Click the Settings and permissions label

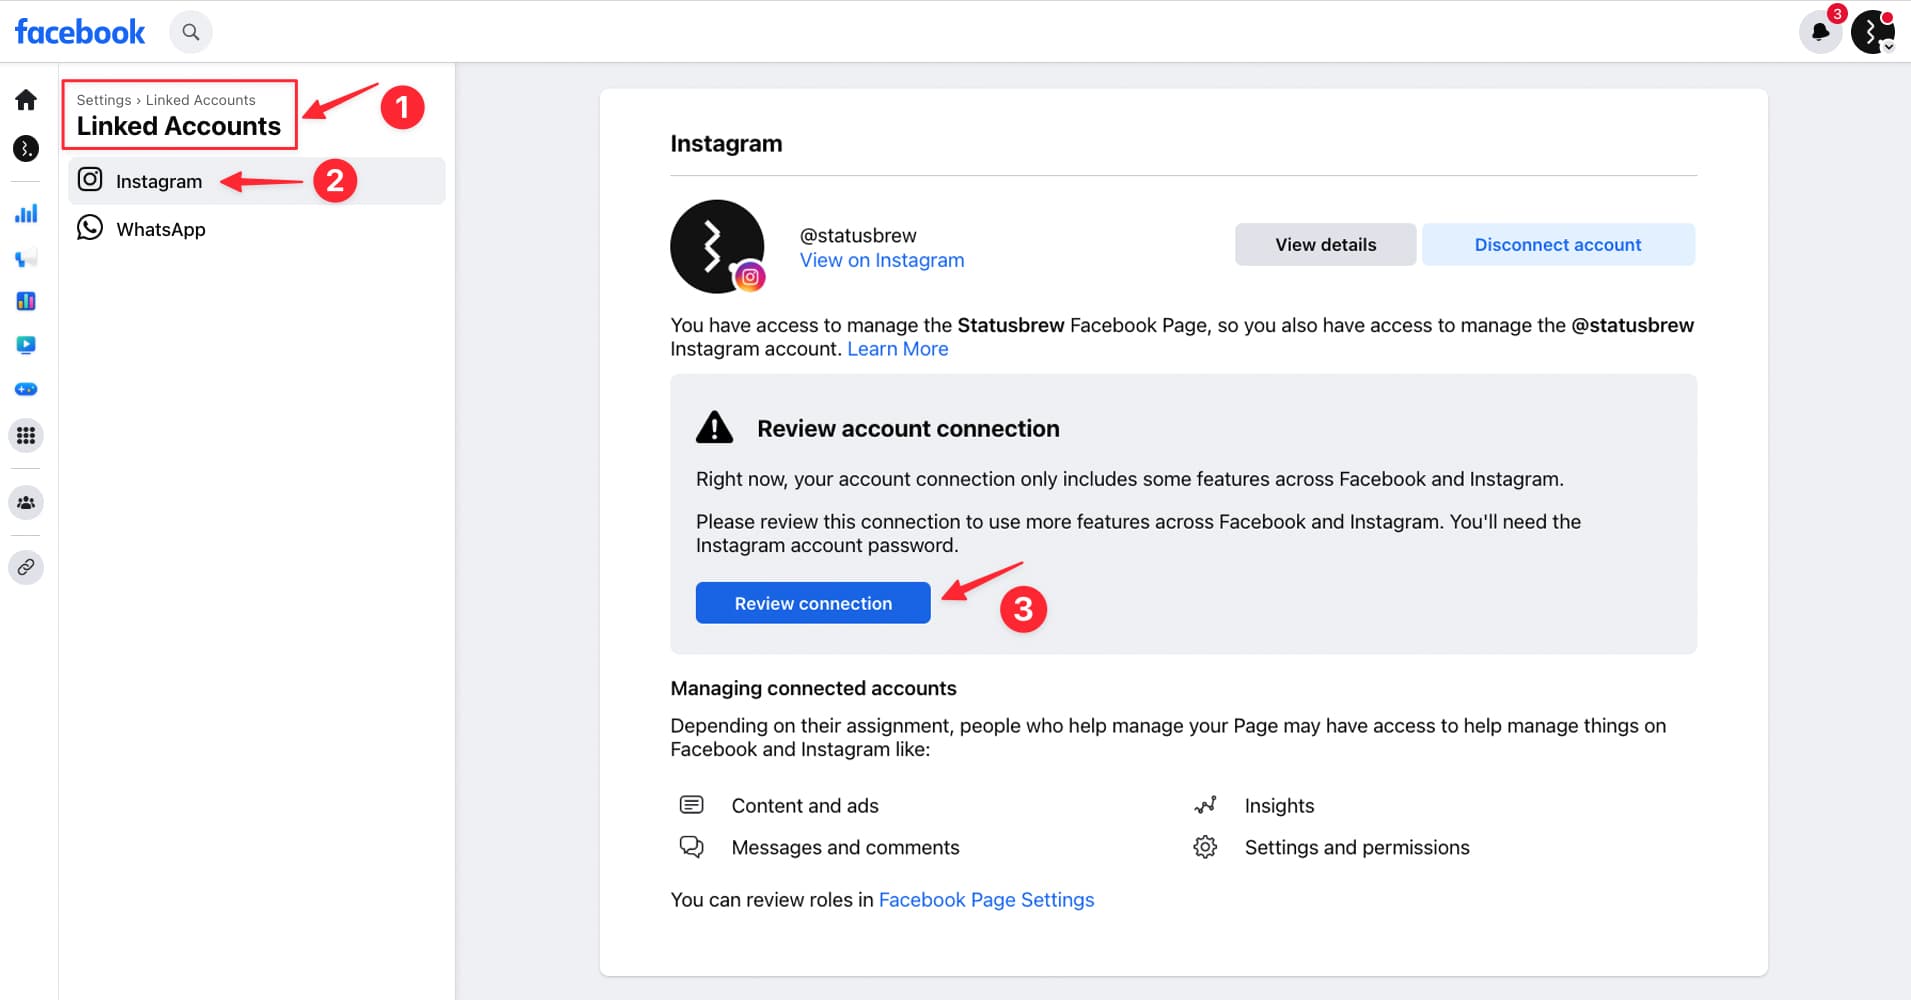[x=1357, y=848]
